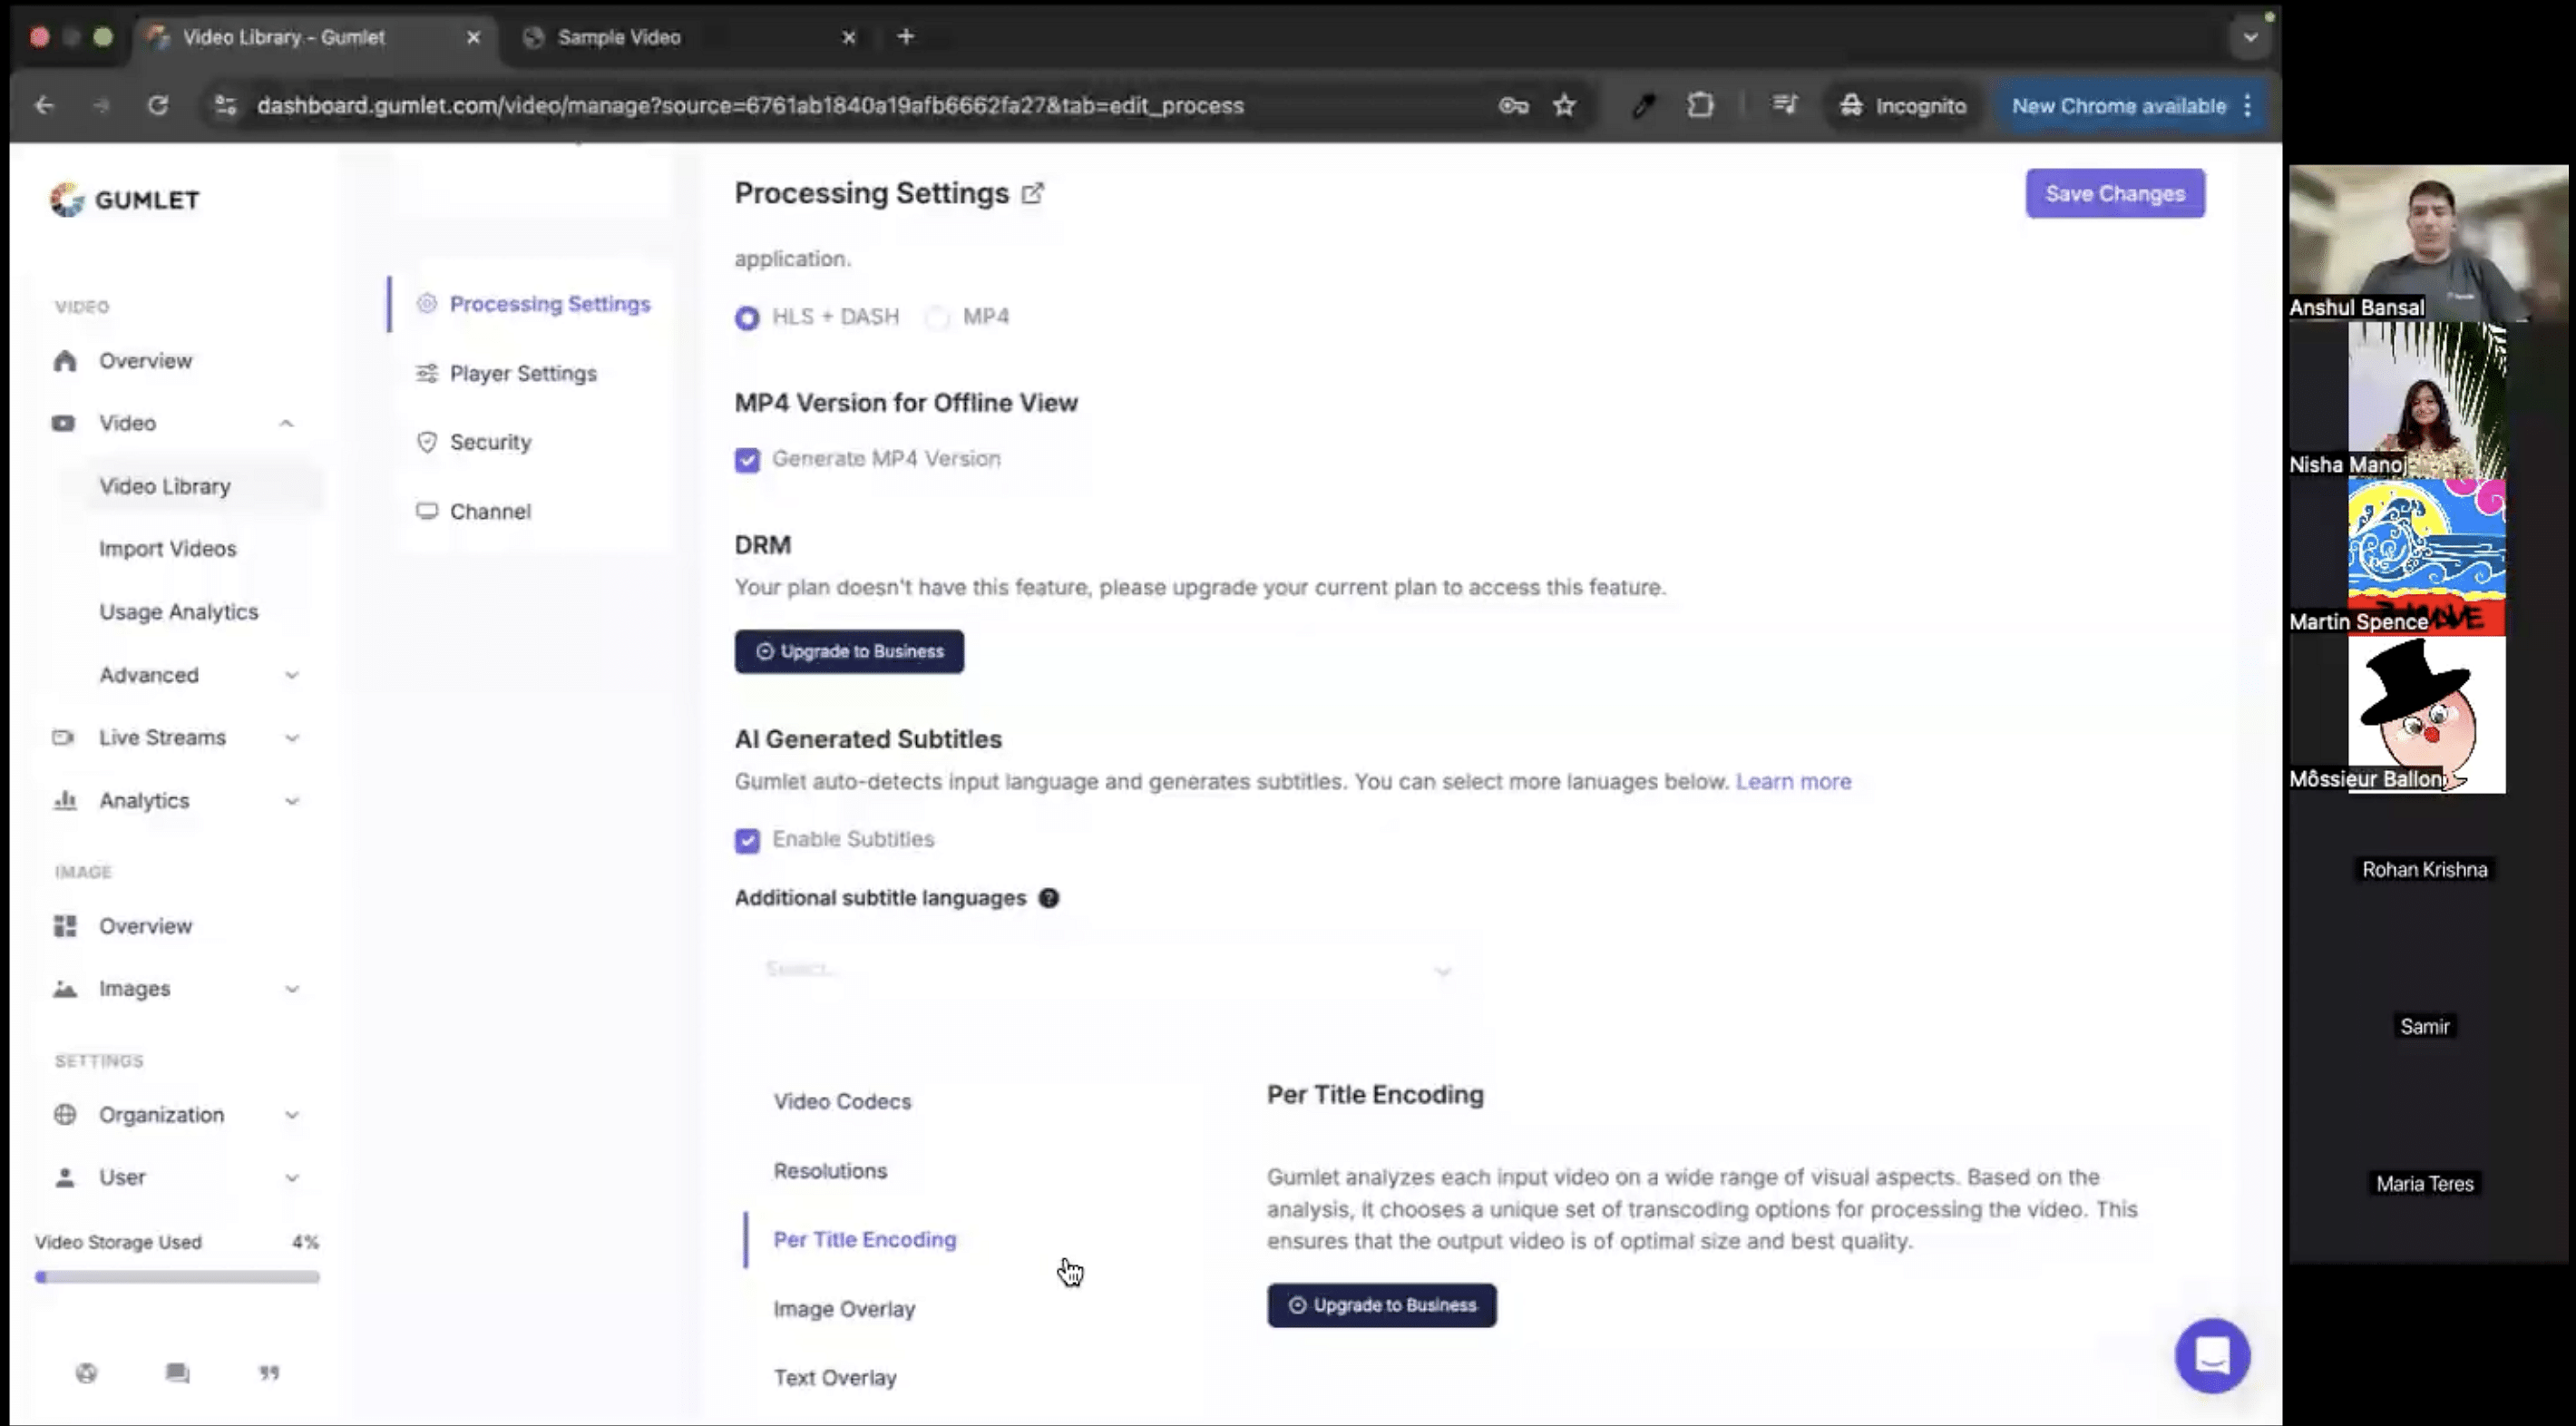
Task: Click the media control icon in Chrome toolbar
Action: [x=1785, y=105]
